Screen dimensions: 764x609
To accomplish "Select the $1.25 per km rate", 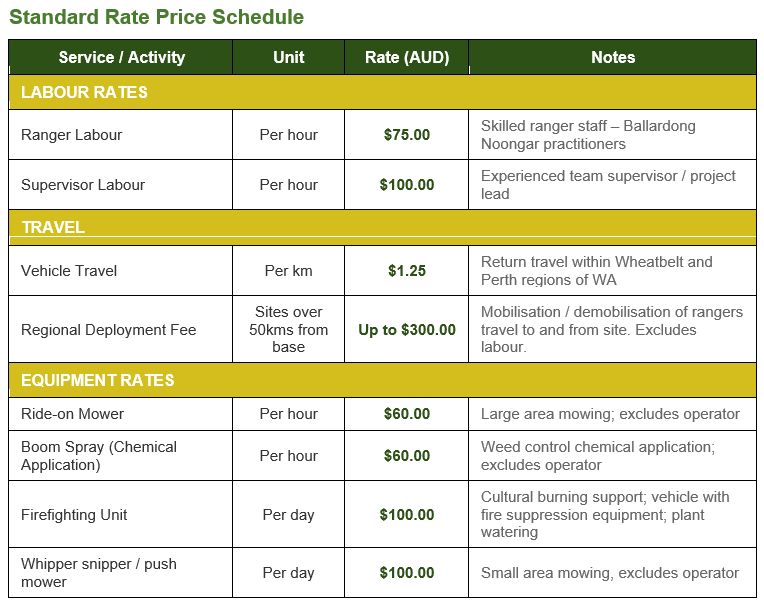I will pos(406,270).
